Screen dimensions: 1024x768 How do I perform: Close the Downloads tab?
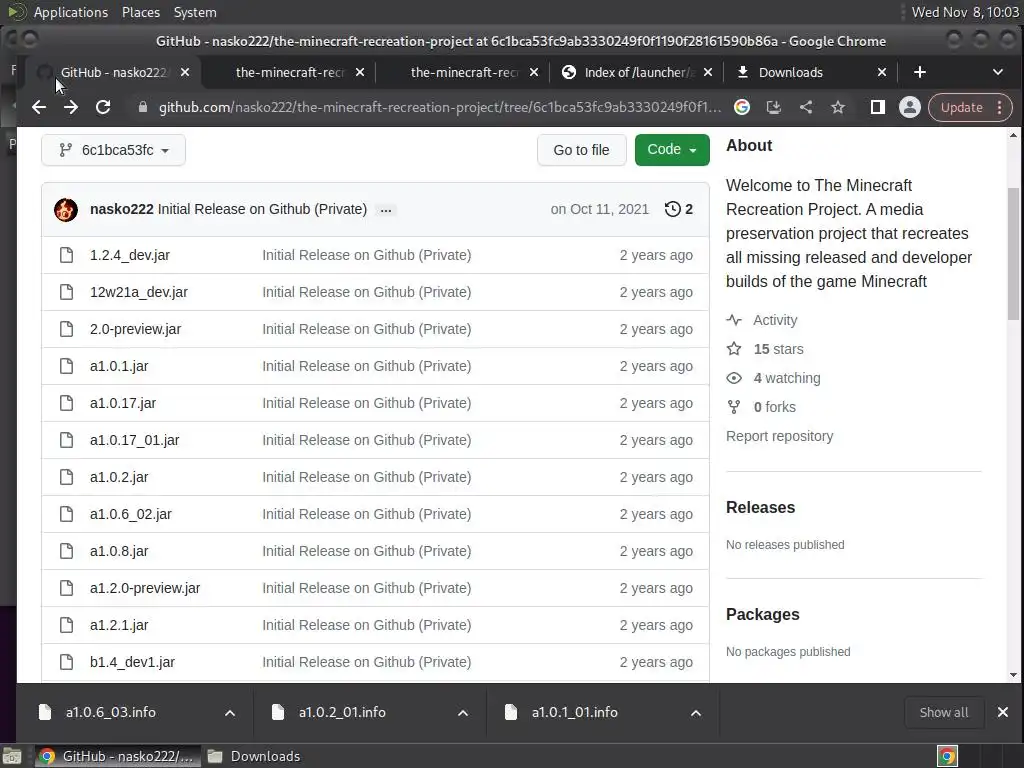882,72
